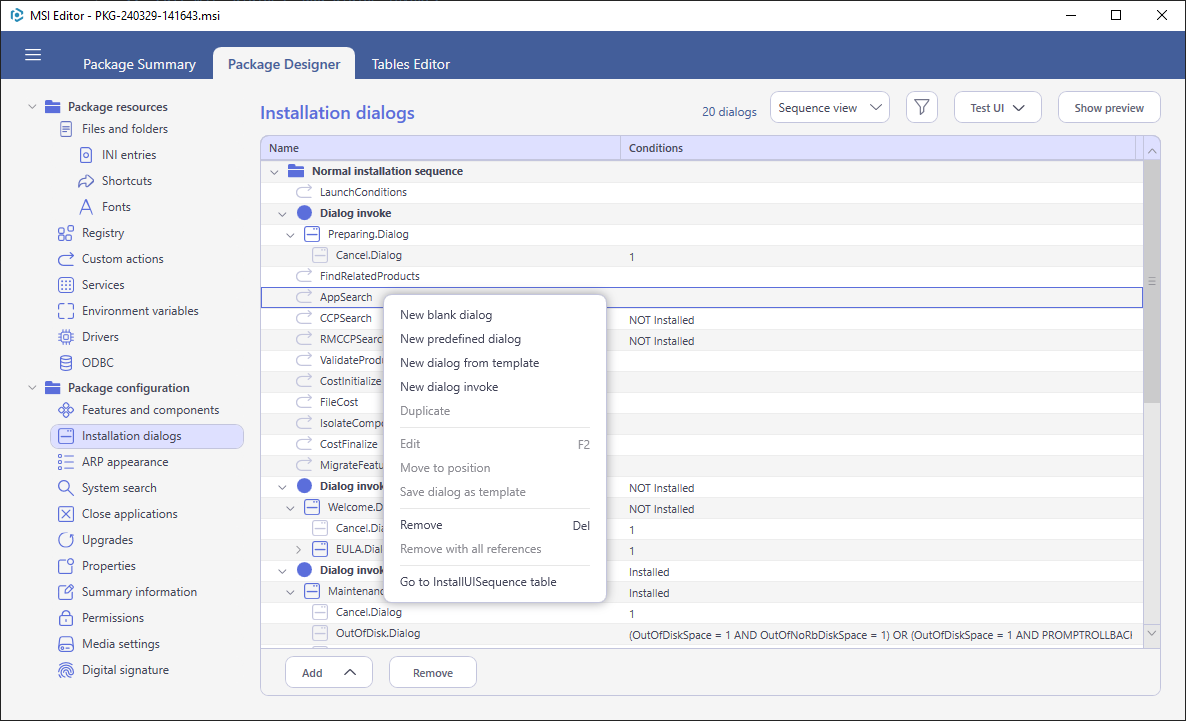Click the Digital signature fingerprint icon
Screen dimensions: 1186x721
tap(66, 670)
